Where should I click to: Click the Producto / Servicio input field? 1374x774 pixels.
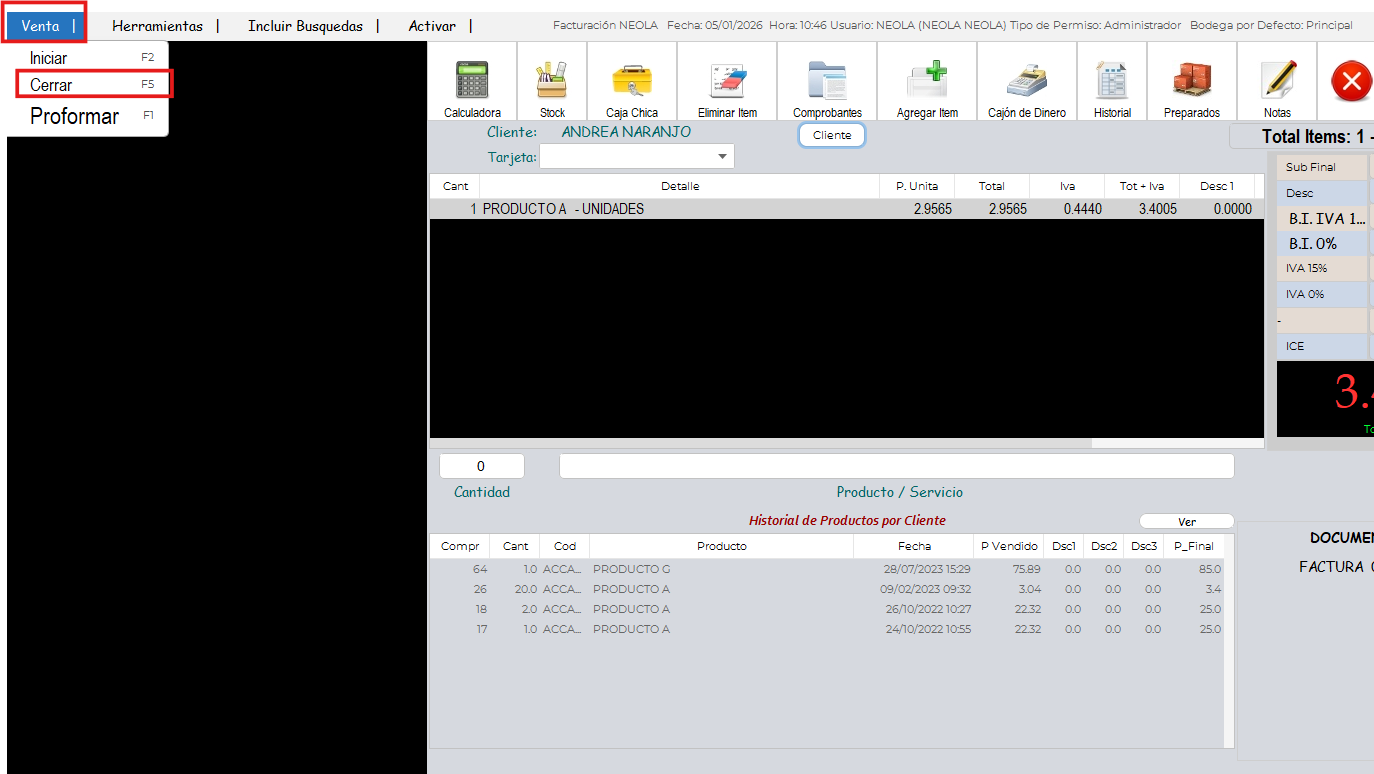(x=896, y=466)
